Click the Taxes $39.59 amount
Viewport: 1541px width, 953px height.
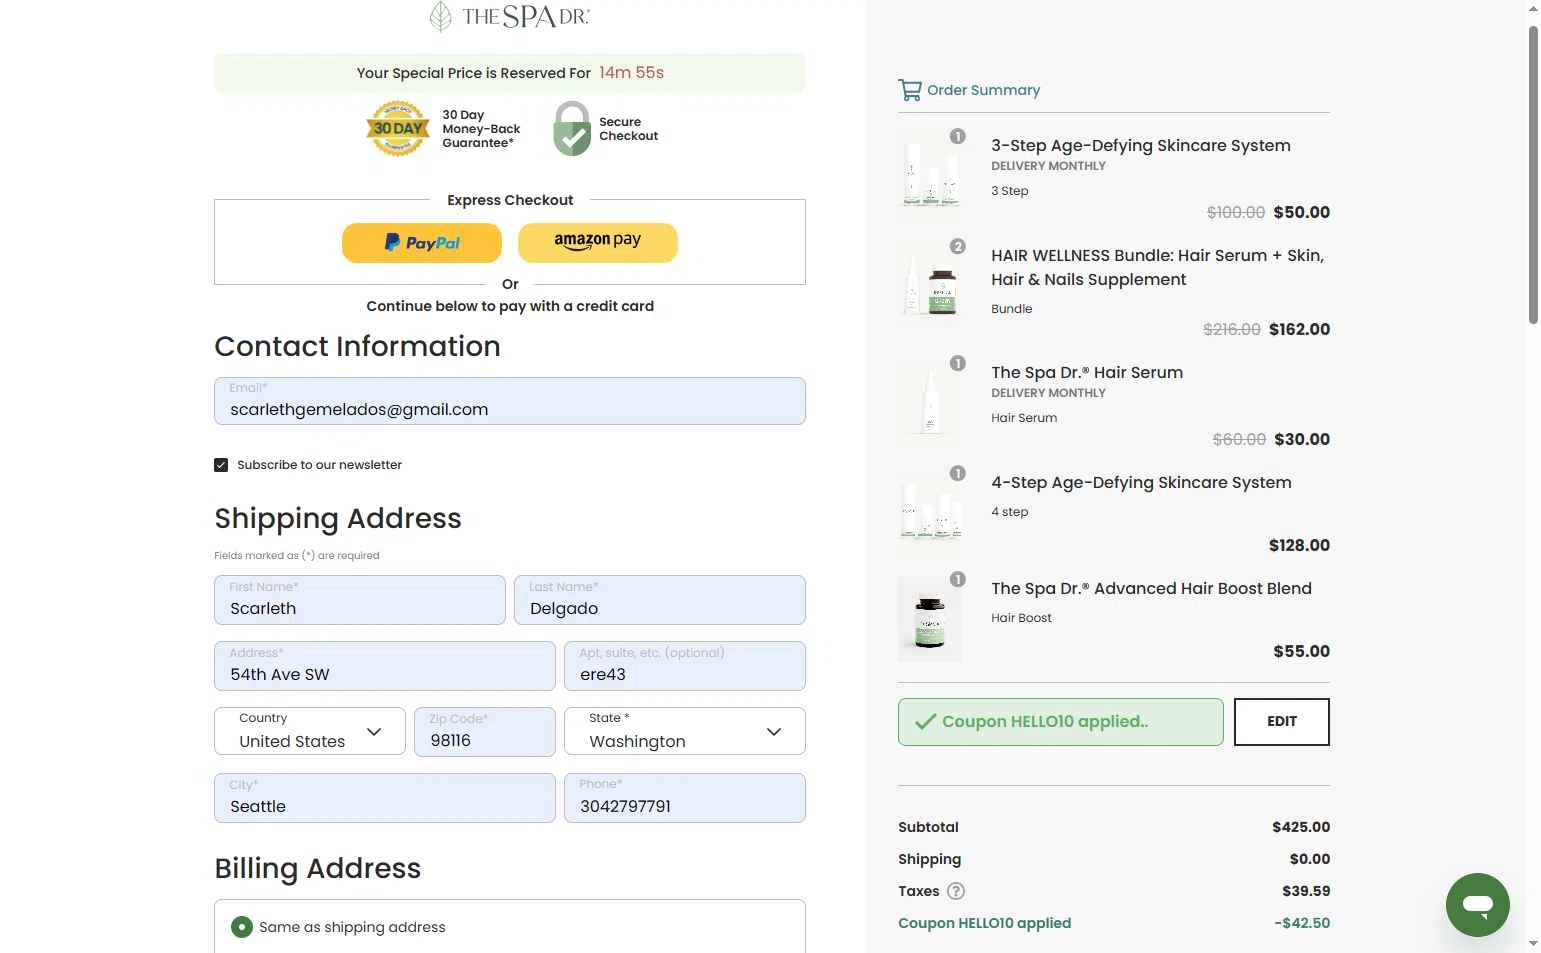1306,891
